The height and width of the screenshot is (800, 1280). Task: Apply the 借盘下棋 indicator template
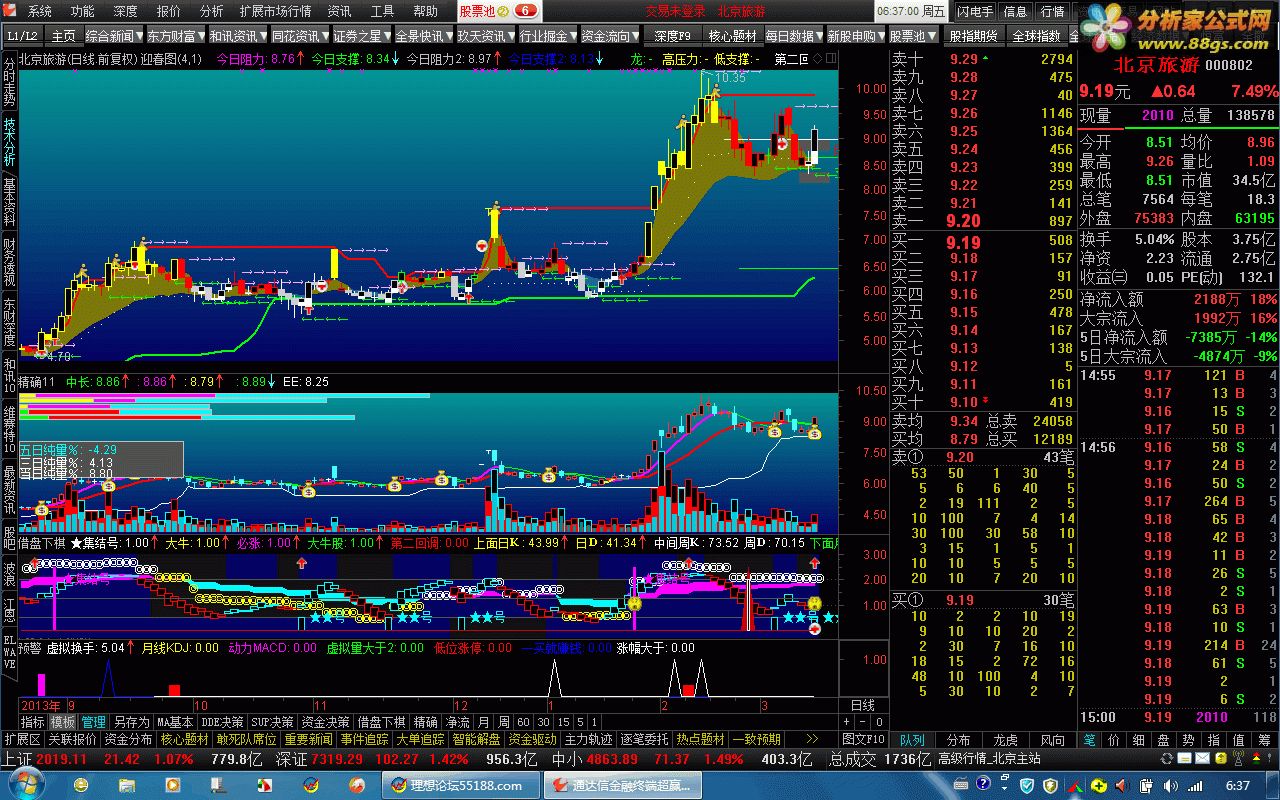(x=381, y=722)
